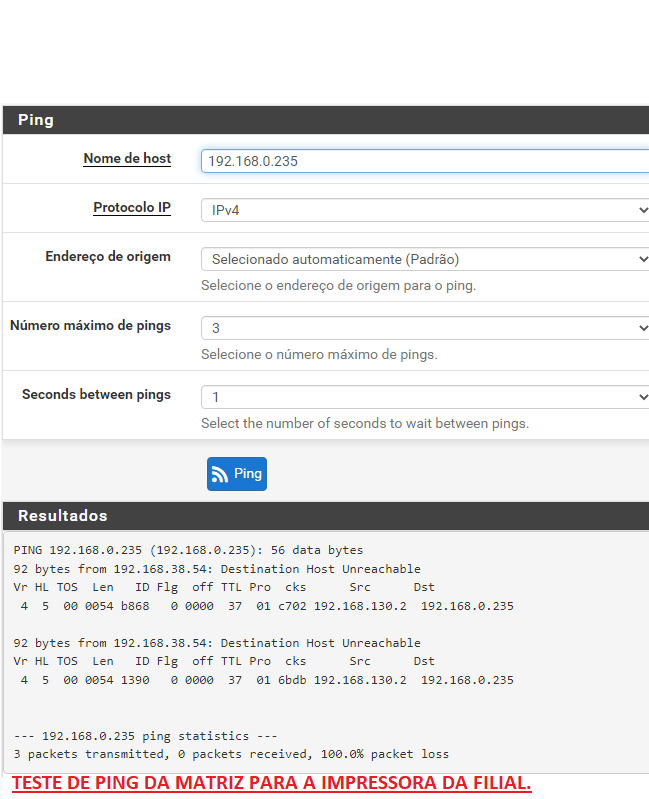The image size is (649, 799).
Task: Click the Endereço de origem label
Action: [x=108, y=256]
